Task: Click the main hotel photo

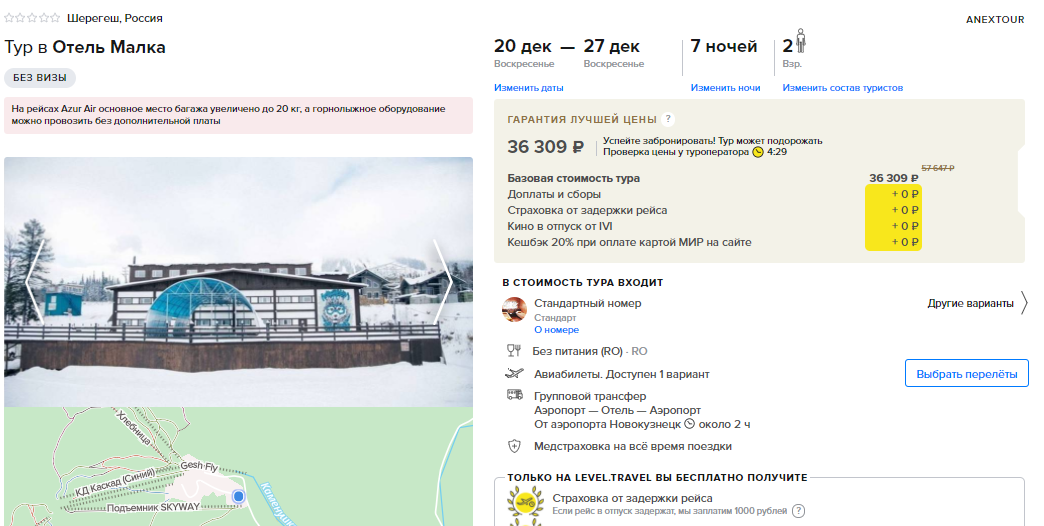Action: pos(238,282)
